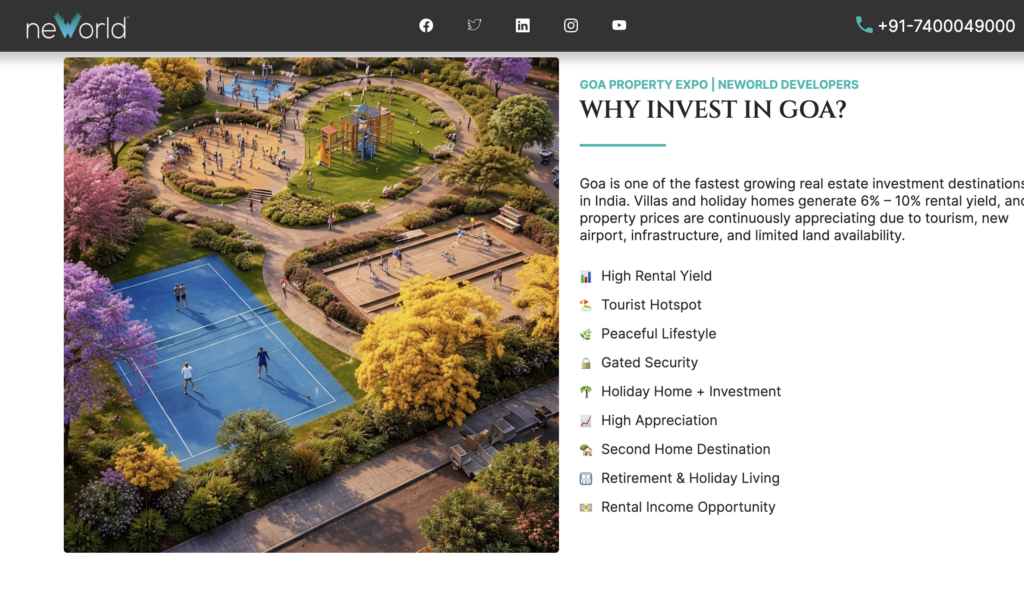Viewport: 1024px width, 595px height.
Task: Open the YouTube social icon
Action: (x=619, y=26)
